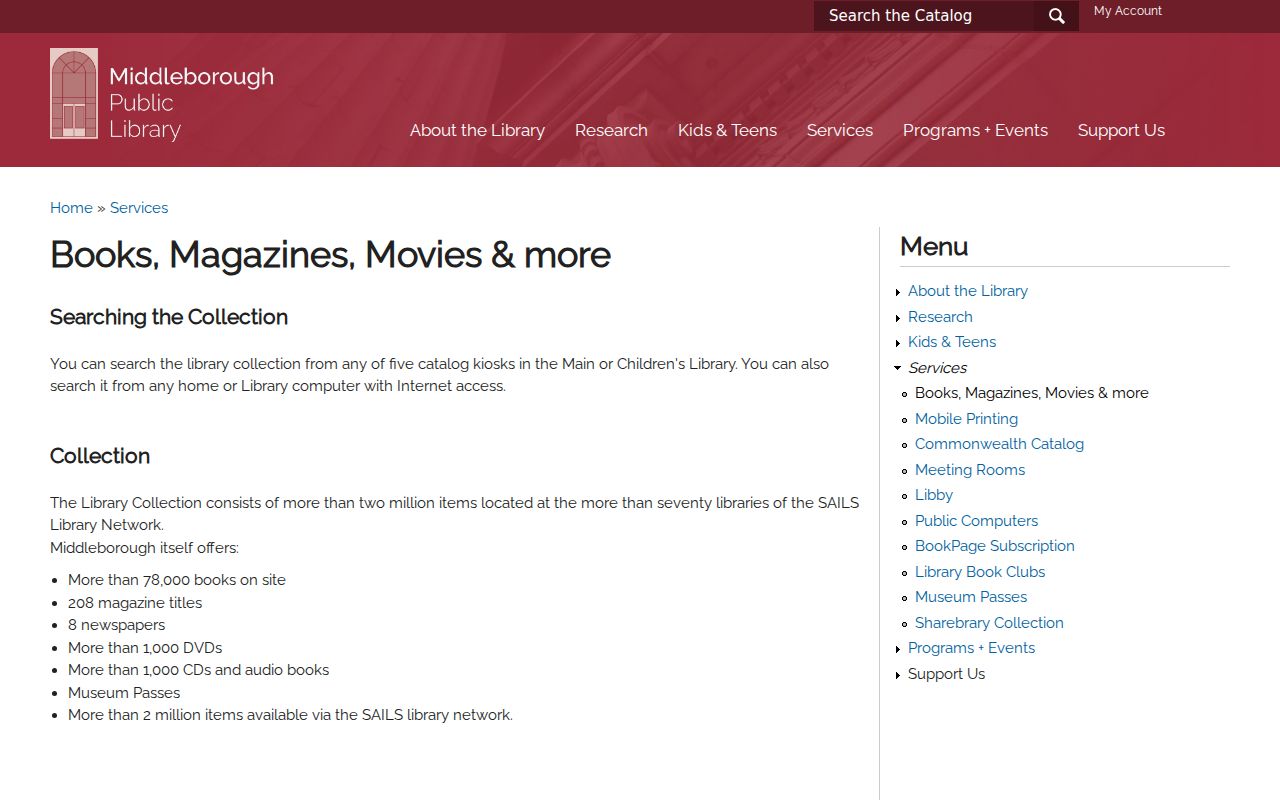Viewport: 1280px width, 800px height.
Task: Click the Collection section heading
Action: [100, 456]
